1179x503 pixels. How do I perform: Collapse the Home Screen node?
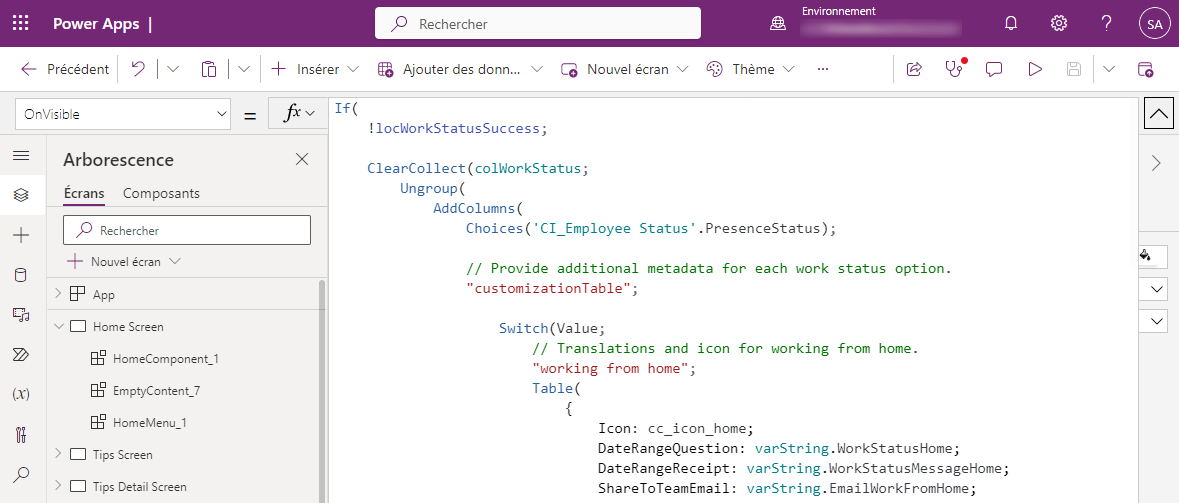pyautogui.click(x=59, y=326)
